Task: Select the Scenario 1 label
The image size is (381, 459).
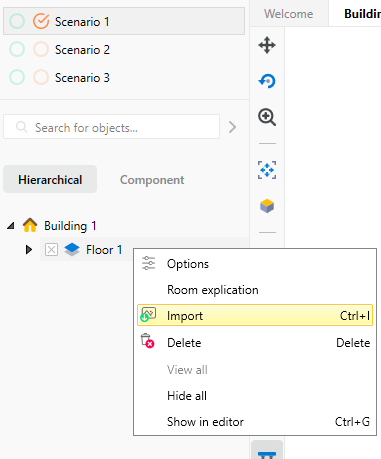Action: pos(82,22)
